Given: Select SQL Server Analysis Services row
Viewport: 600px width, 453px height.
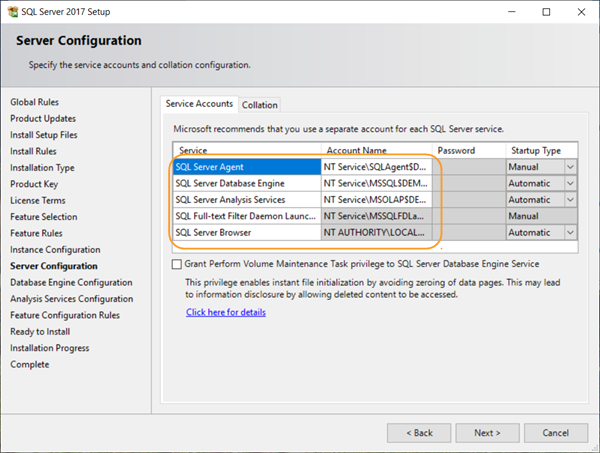Looking at the screenshot, I should coord(245,199).
